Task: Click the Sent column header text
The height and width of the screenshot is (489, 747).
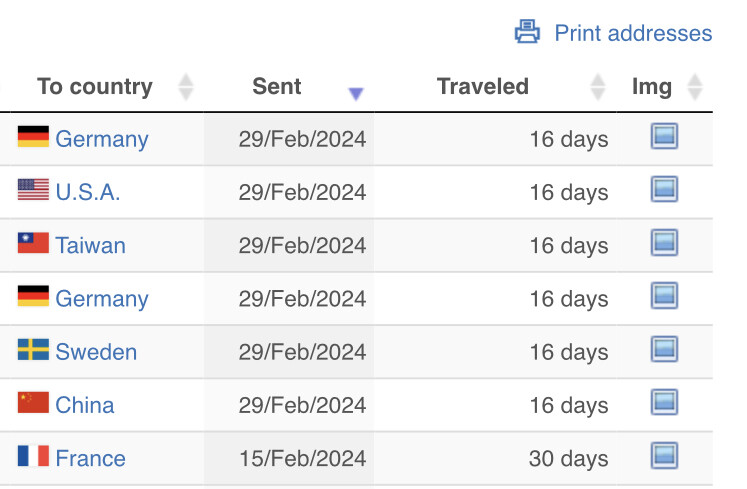Action: tap(277, 87)
